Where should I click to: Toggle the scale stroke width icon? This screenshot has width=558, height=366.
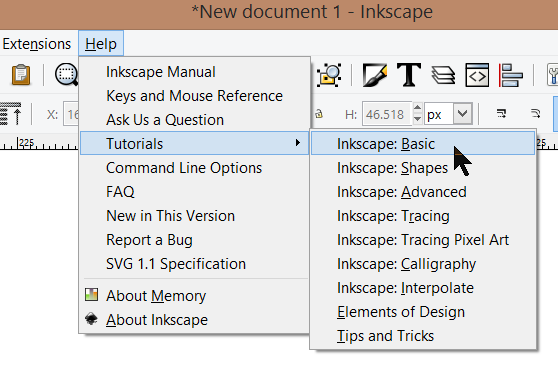point(501,114)
